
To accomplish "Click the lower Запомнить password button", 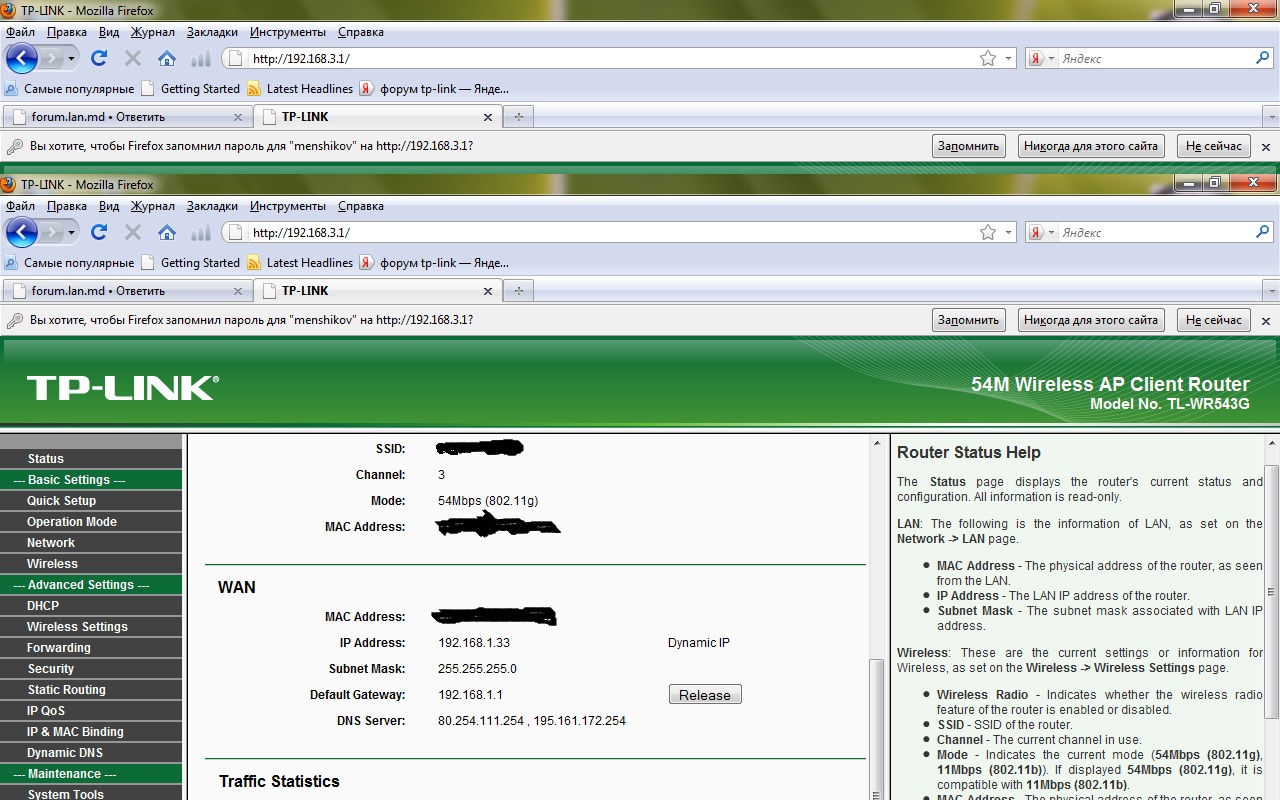I will (968, 320).
